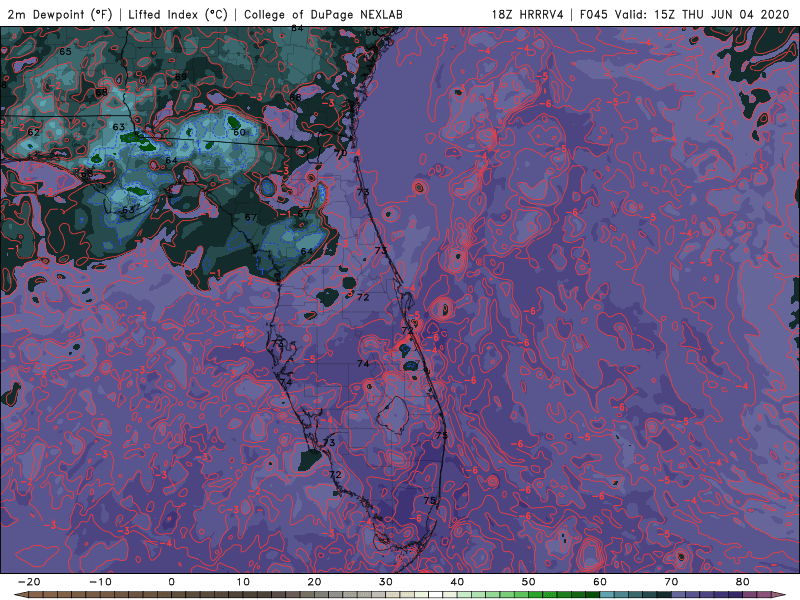Click the "Lifted Index (°C)" header label
Viewport: 800px width, 600px height.
[x=178, y=14]
